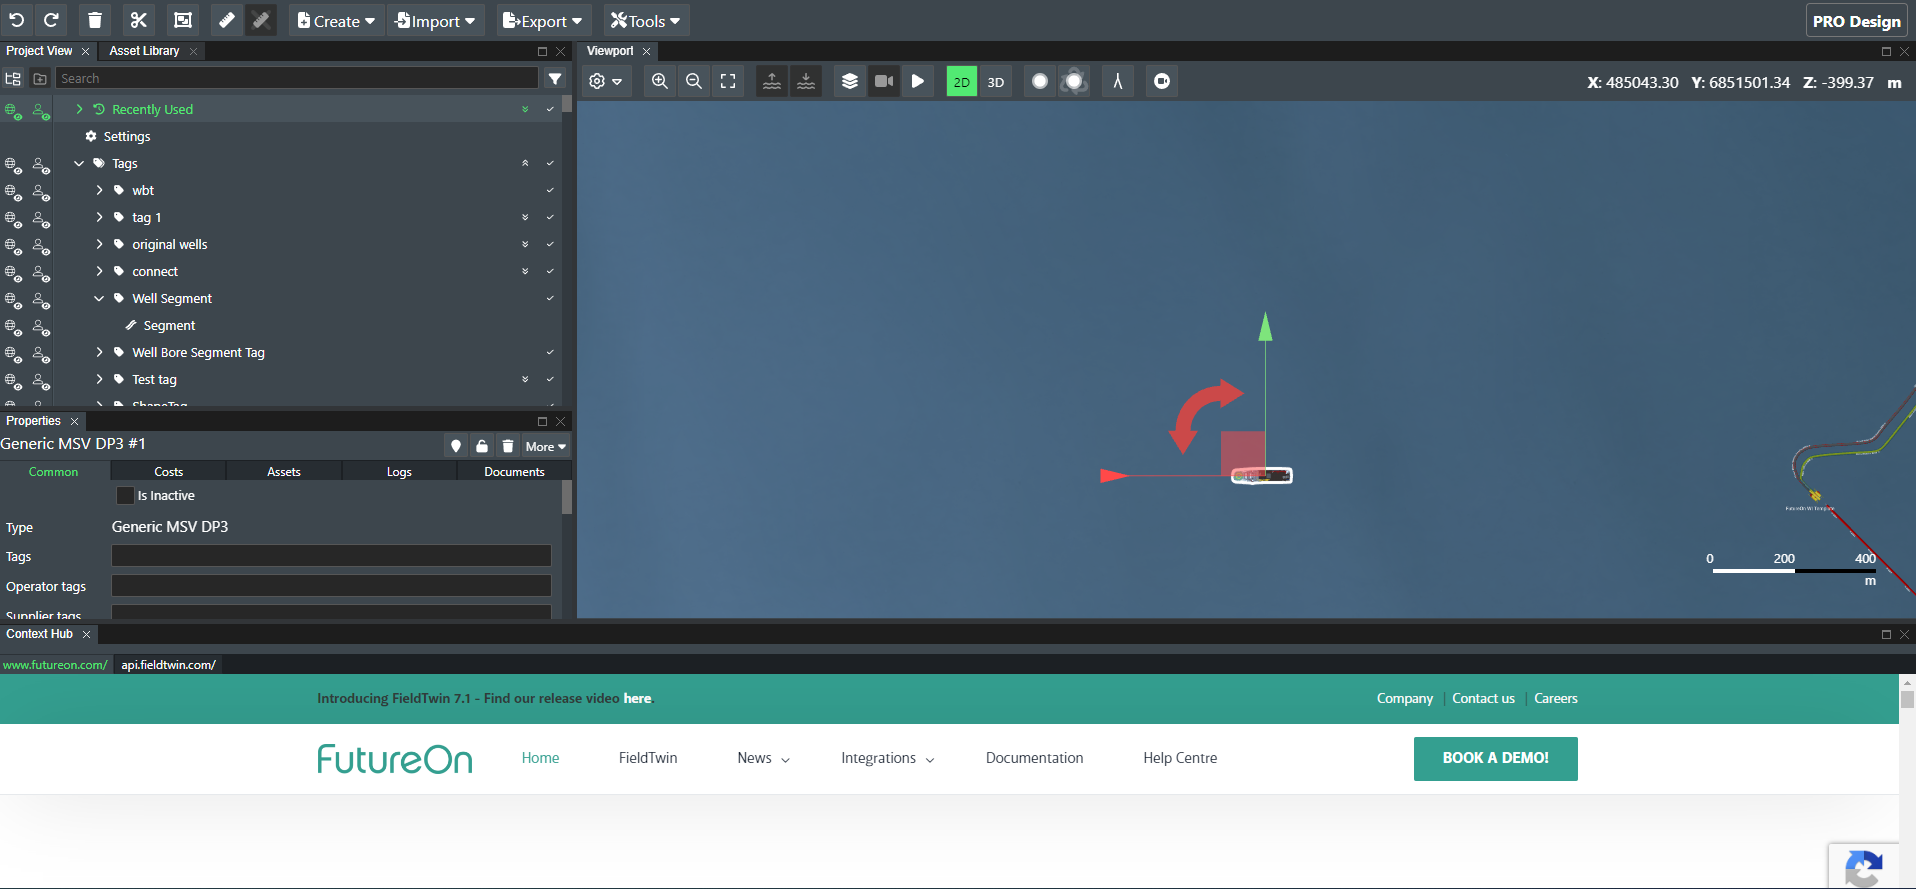Click the Project View search field

(297, 78)
